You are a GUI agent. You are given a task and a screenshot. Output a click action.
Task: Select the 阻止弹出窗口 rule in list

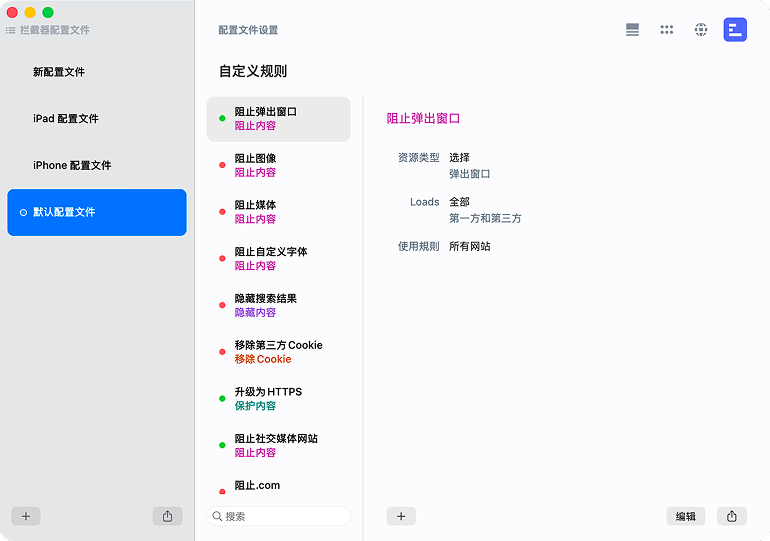[x=278, y=119]
